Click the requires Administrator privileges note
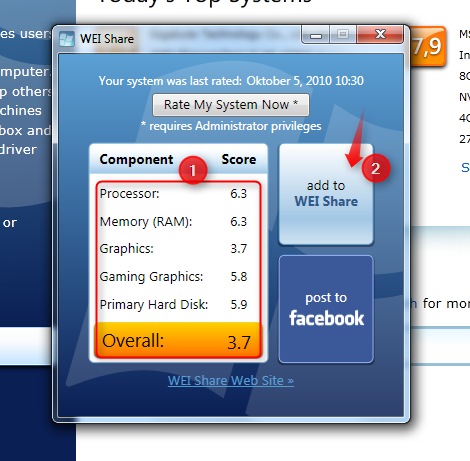 pos(231,126)
